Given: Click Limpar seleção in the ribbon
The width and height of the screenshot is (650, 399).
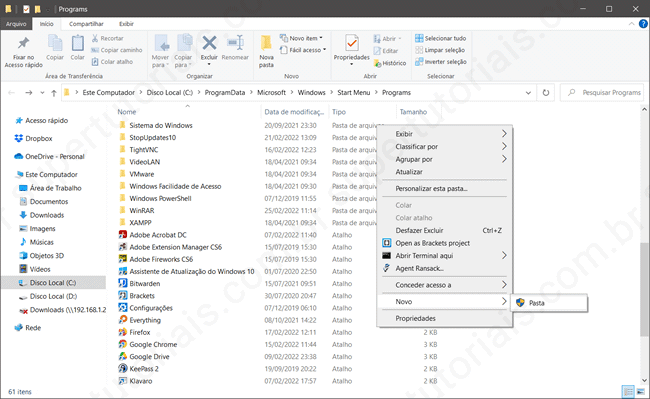Looking at the screenshot, I should tap(440, 50).
